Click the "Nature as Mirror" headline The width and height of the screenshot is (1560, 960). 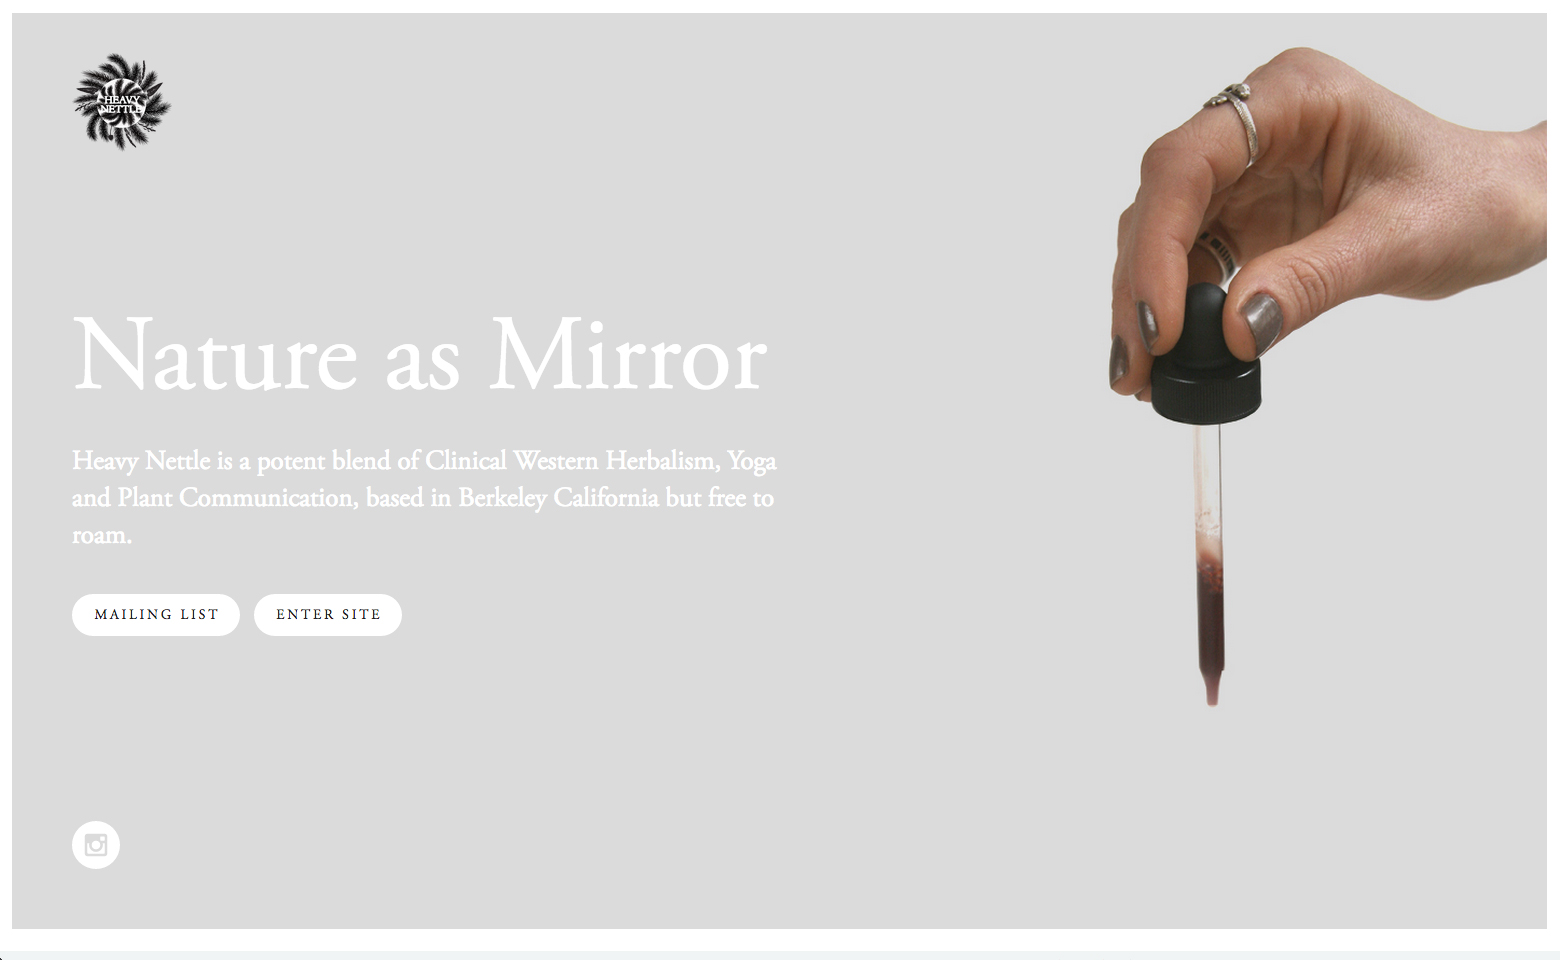(x=420, y=355)
